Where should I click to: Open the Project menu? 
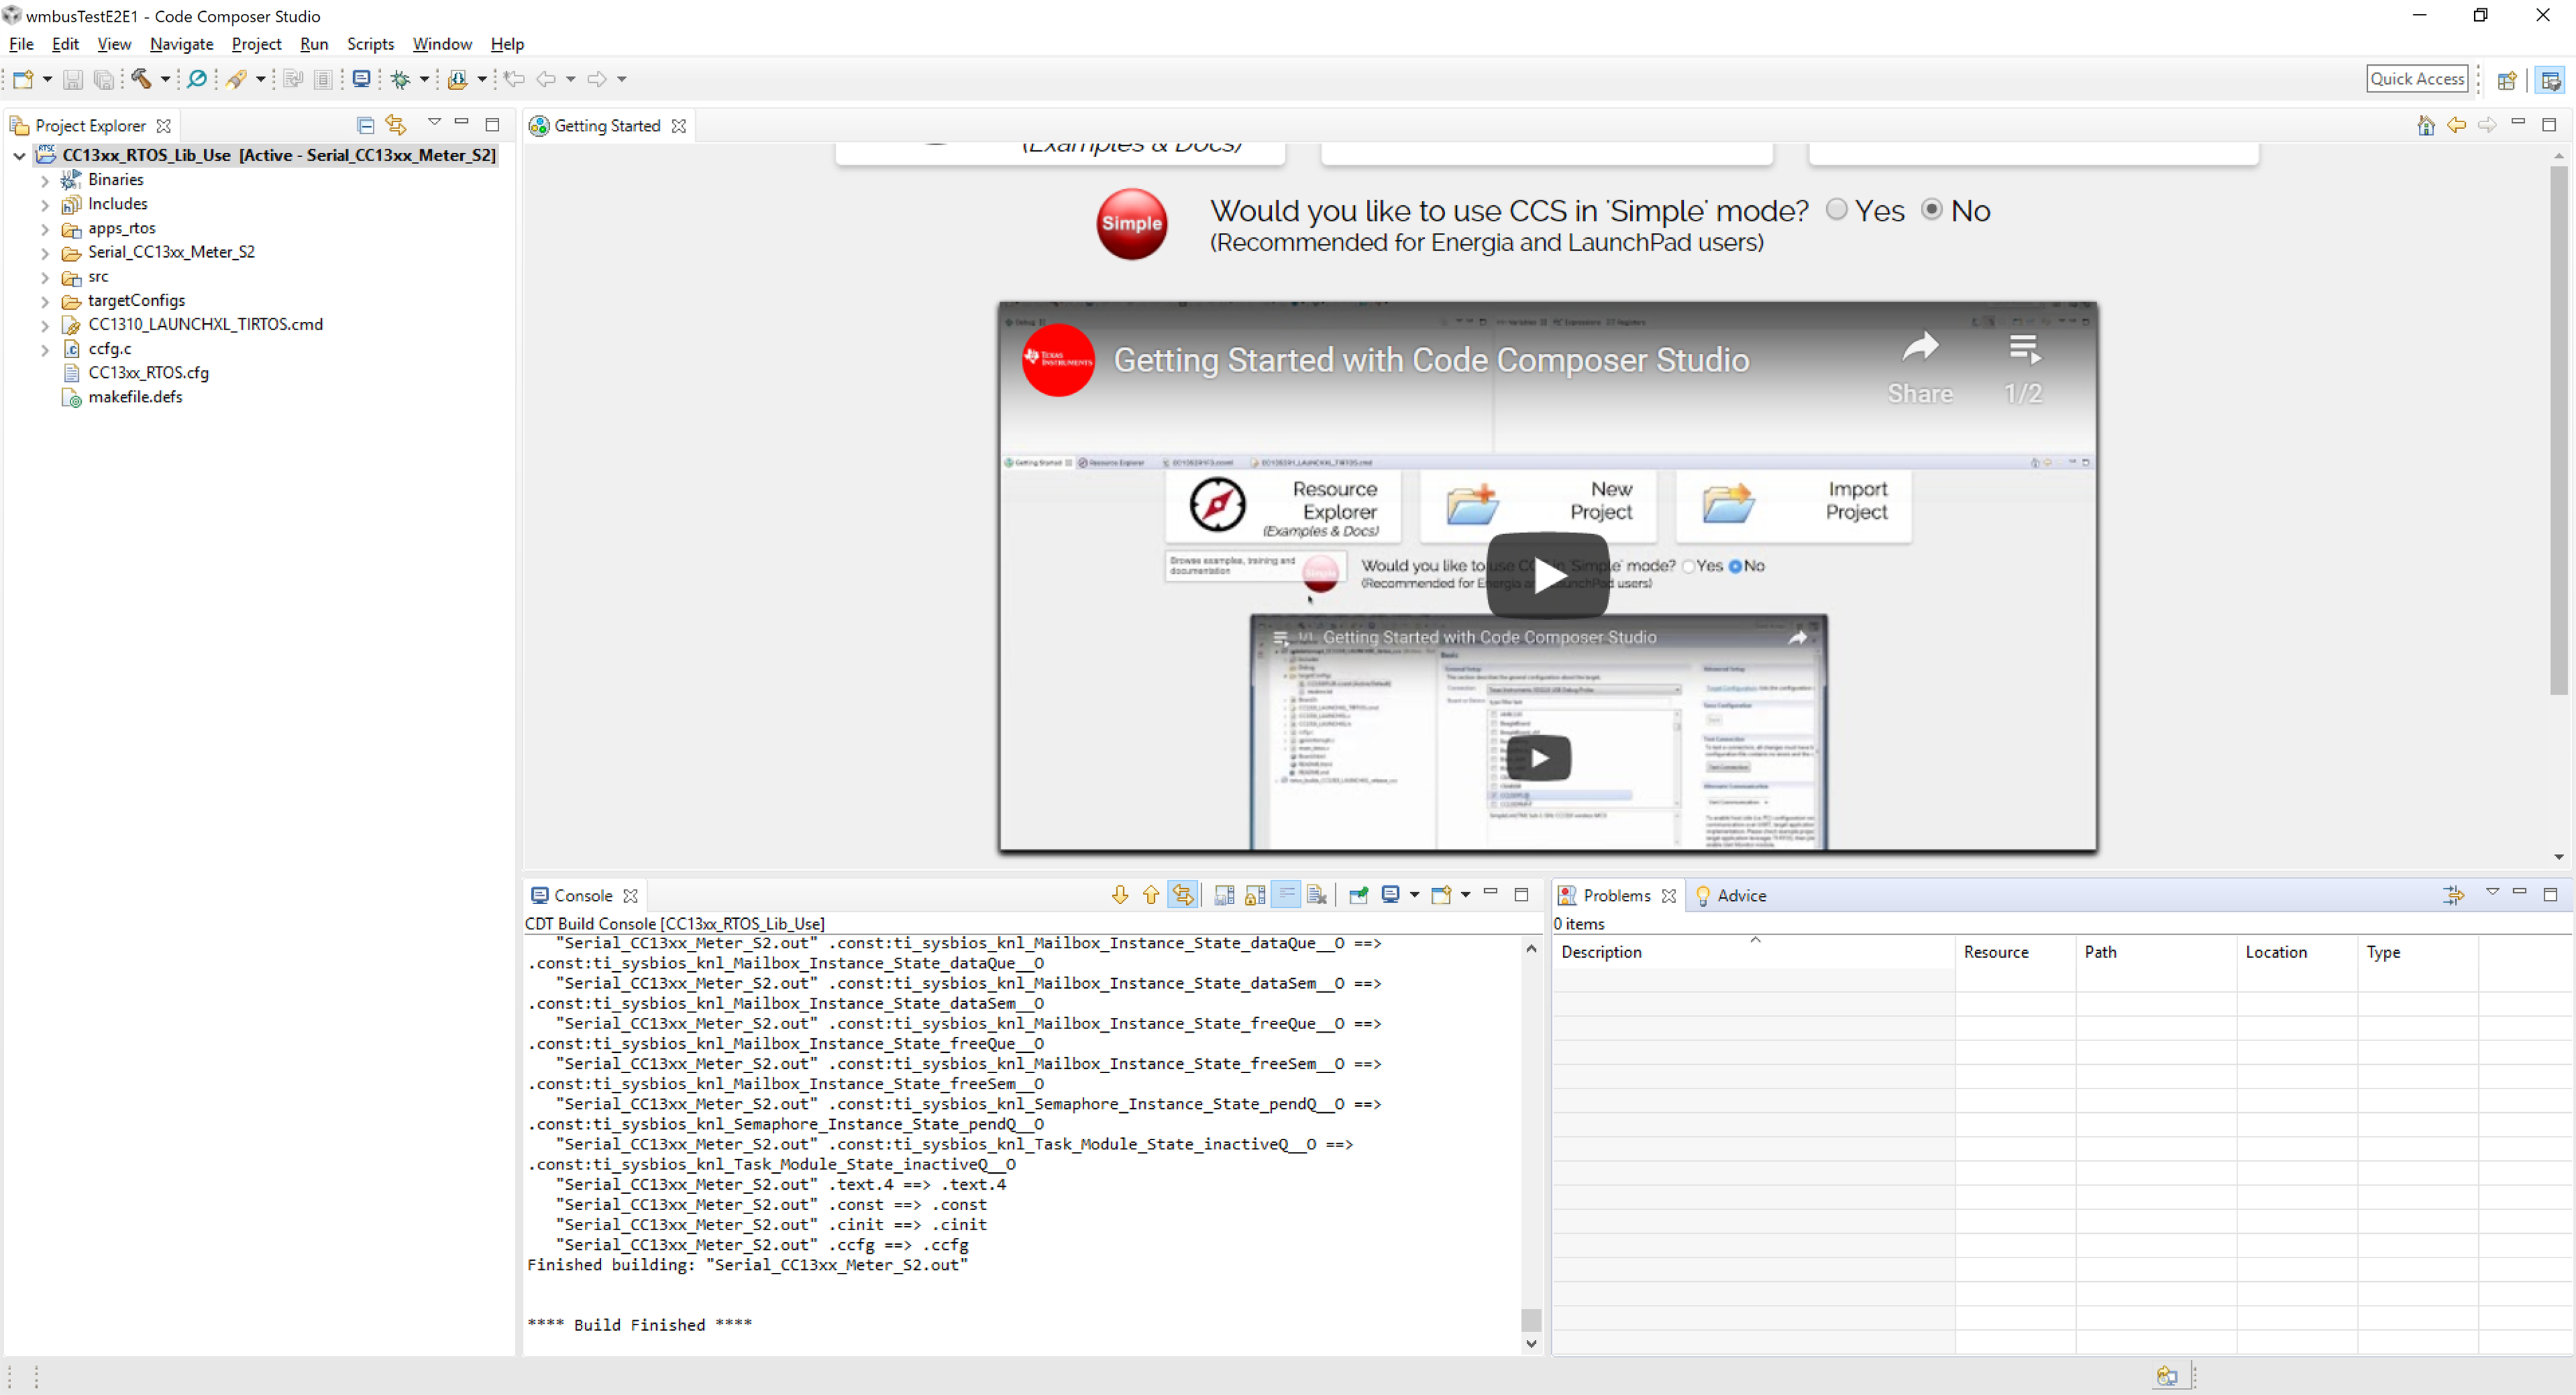(x=256, y=44)
